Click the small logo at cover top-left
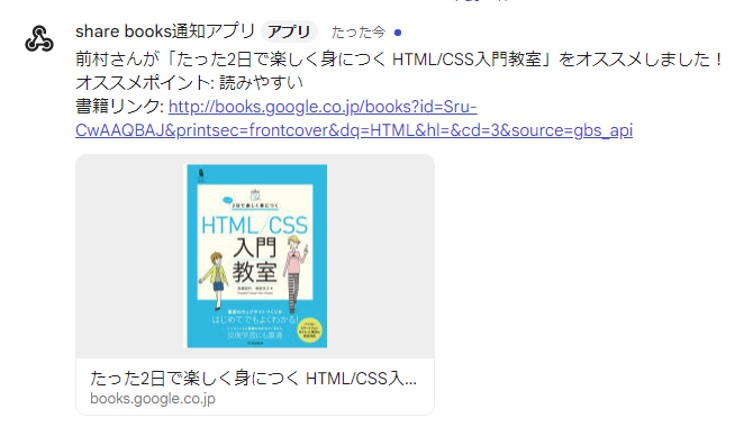Image resolution: width=753 pixels, height=436 pixels. click(x=203, y=175)
